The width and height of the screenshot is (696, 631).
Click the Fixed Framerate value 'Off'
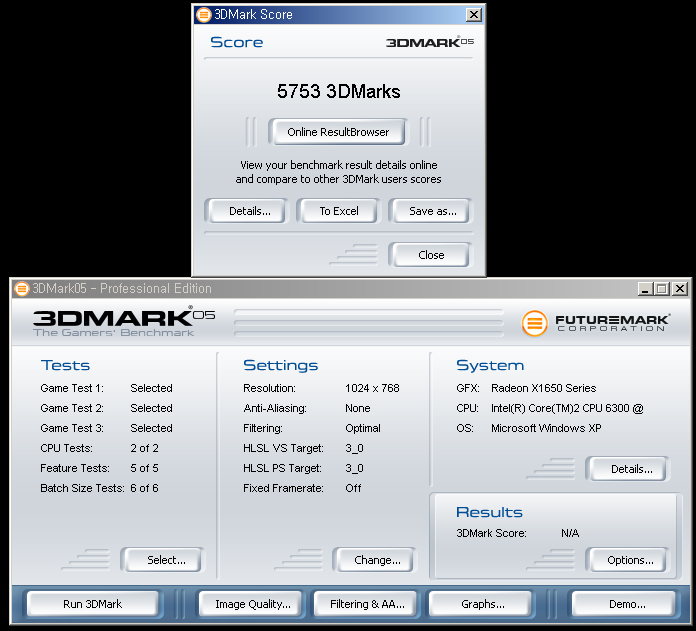[353, 488]
